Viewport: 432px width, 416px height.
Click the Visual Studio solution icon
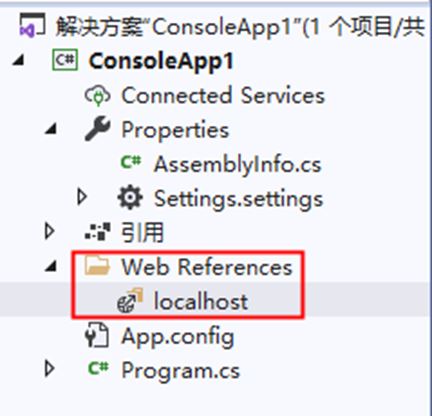(32, 25)
